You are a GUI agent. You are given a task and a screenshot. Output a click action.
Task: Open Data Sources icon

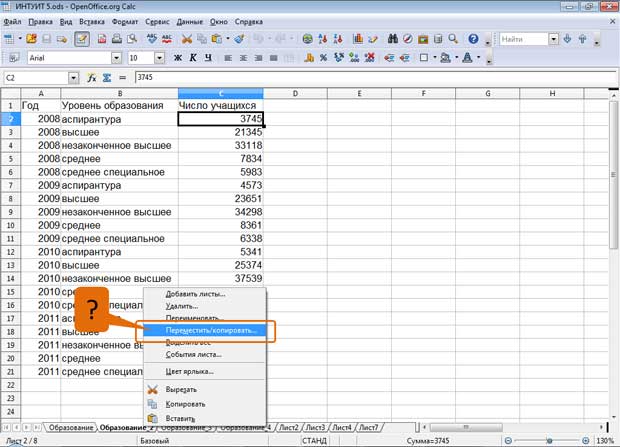(438, 39)
